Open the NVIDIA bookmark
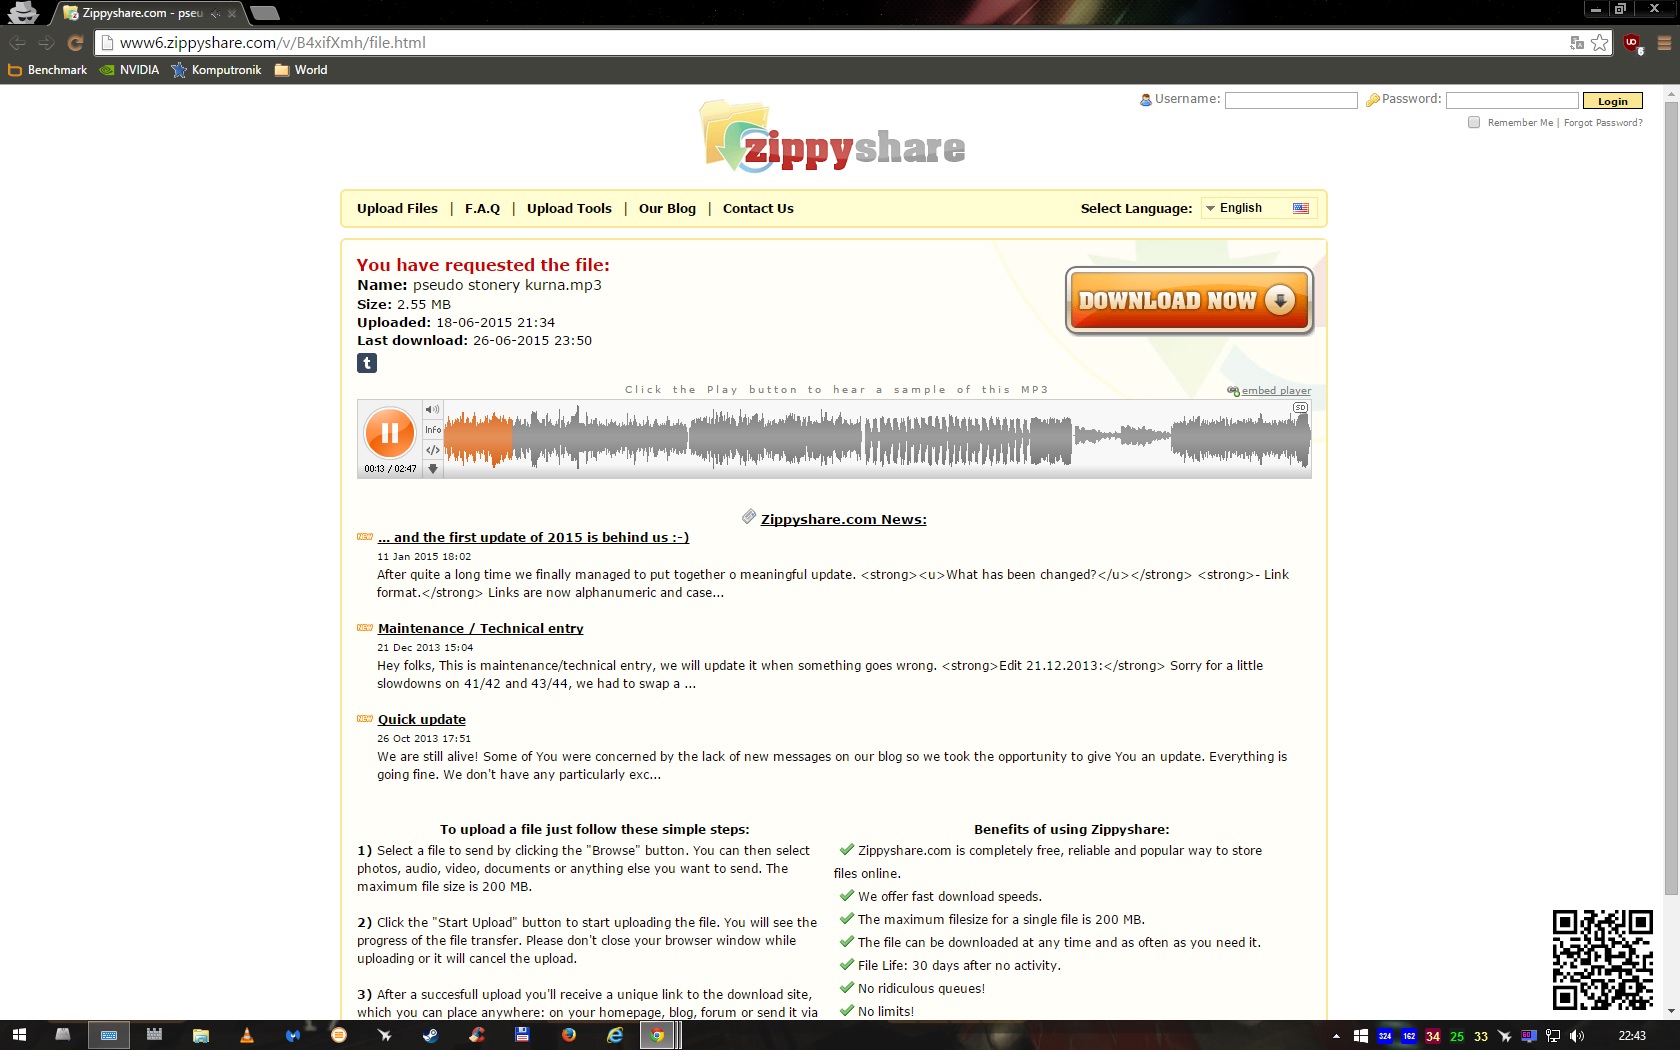The width and height of the screenshot is (1680, 1050). (x=129, y=70)
